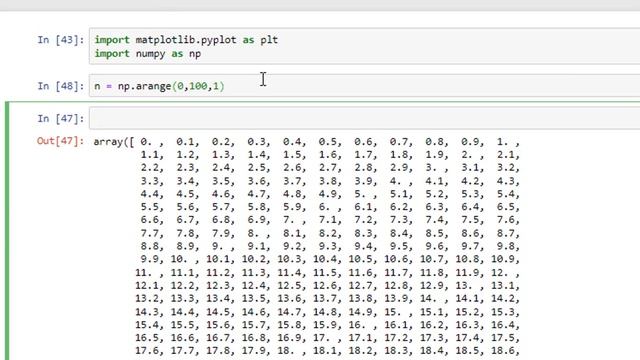Click output value 4.4
Screen dimensions: 640x360
pos(150,194)
